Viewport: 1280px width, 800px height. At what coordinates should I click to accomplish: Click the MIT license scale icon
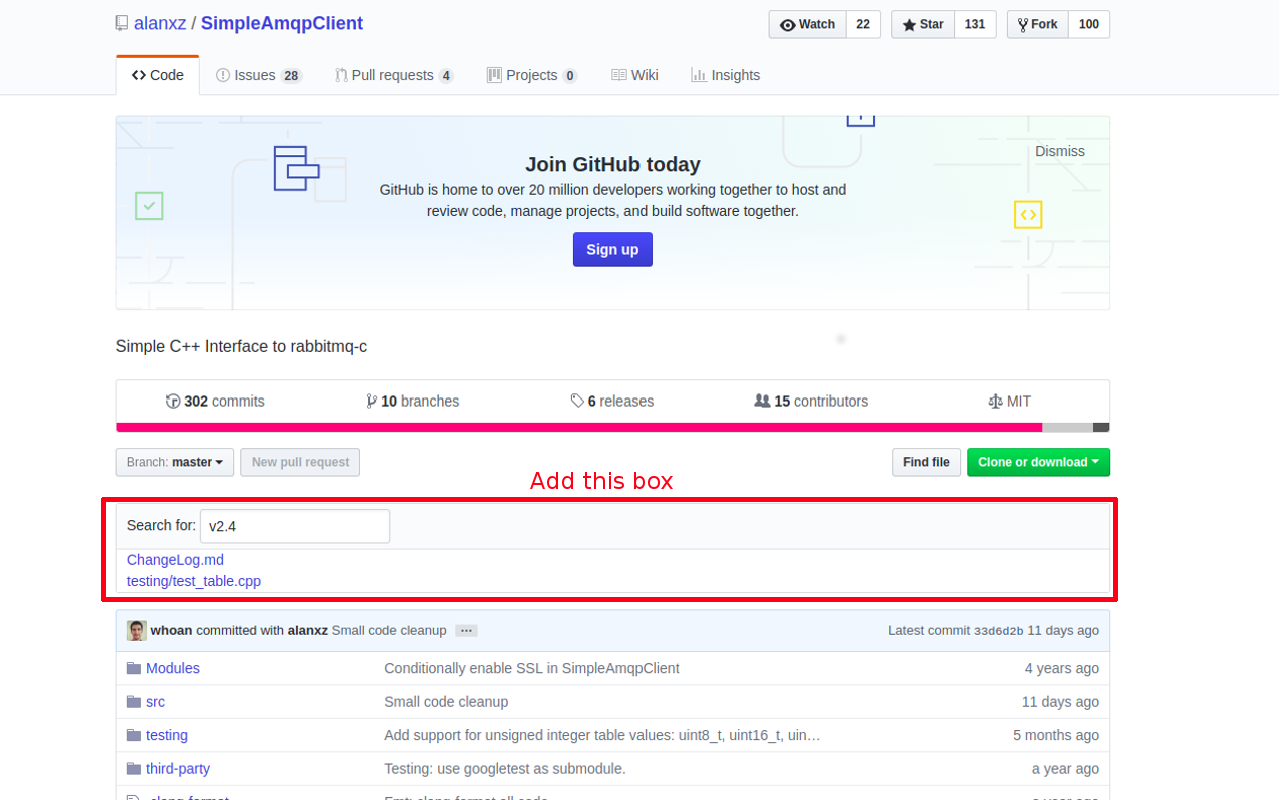994,401
